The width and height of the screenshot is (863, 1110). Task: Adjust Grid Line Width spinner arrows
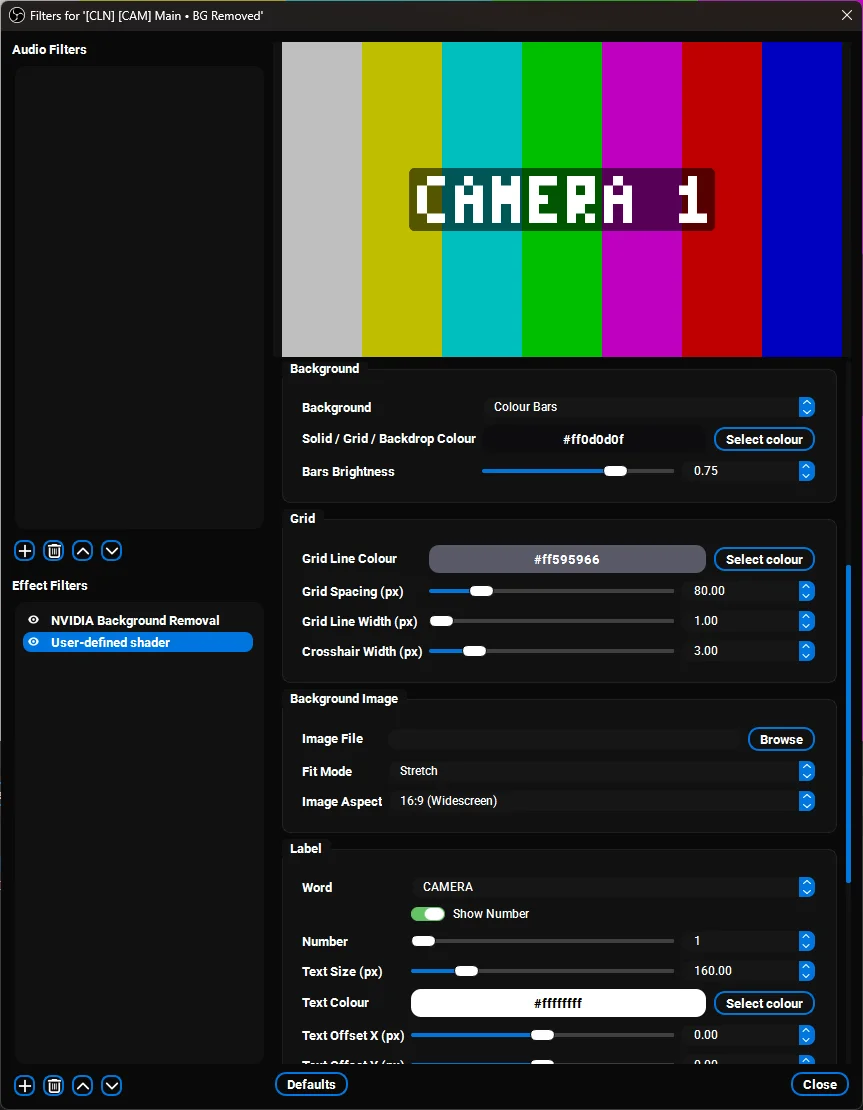806,621
